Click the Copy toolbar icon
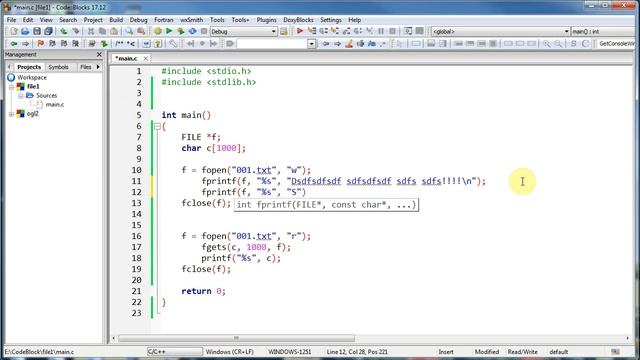640x360 pixels. click(102, 31)
